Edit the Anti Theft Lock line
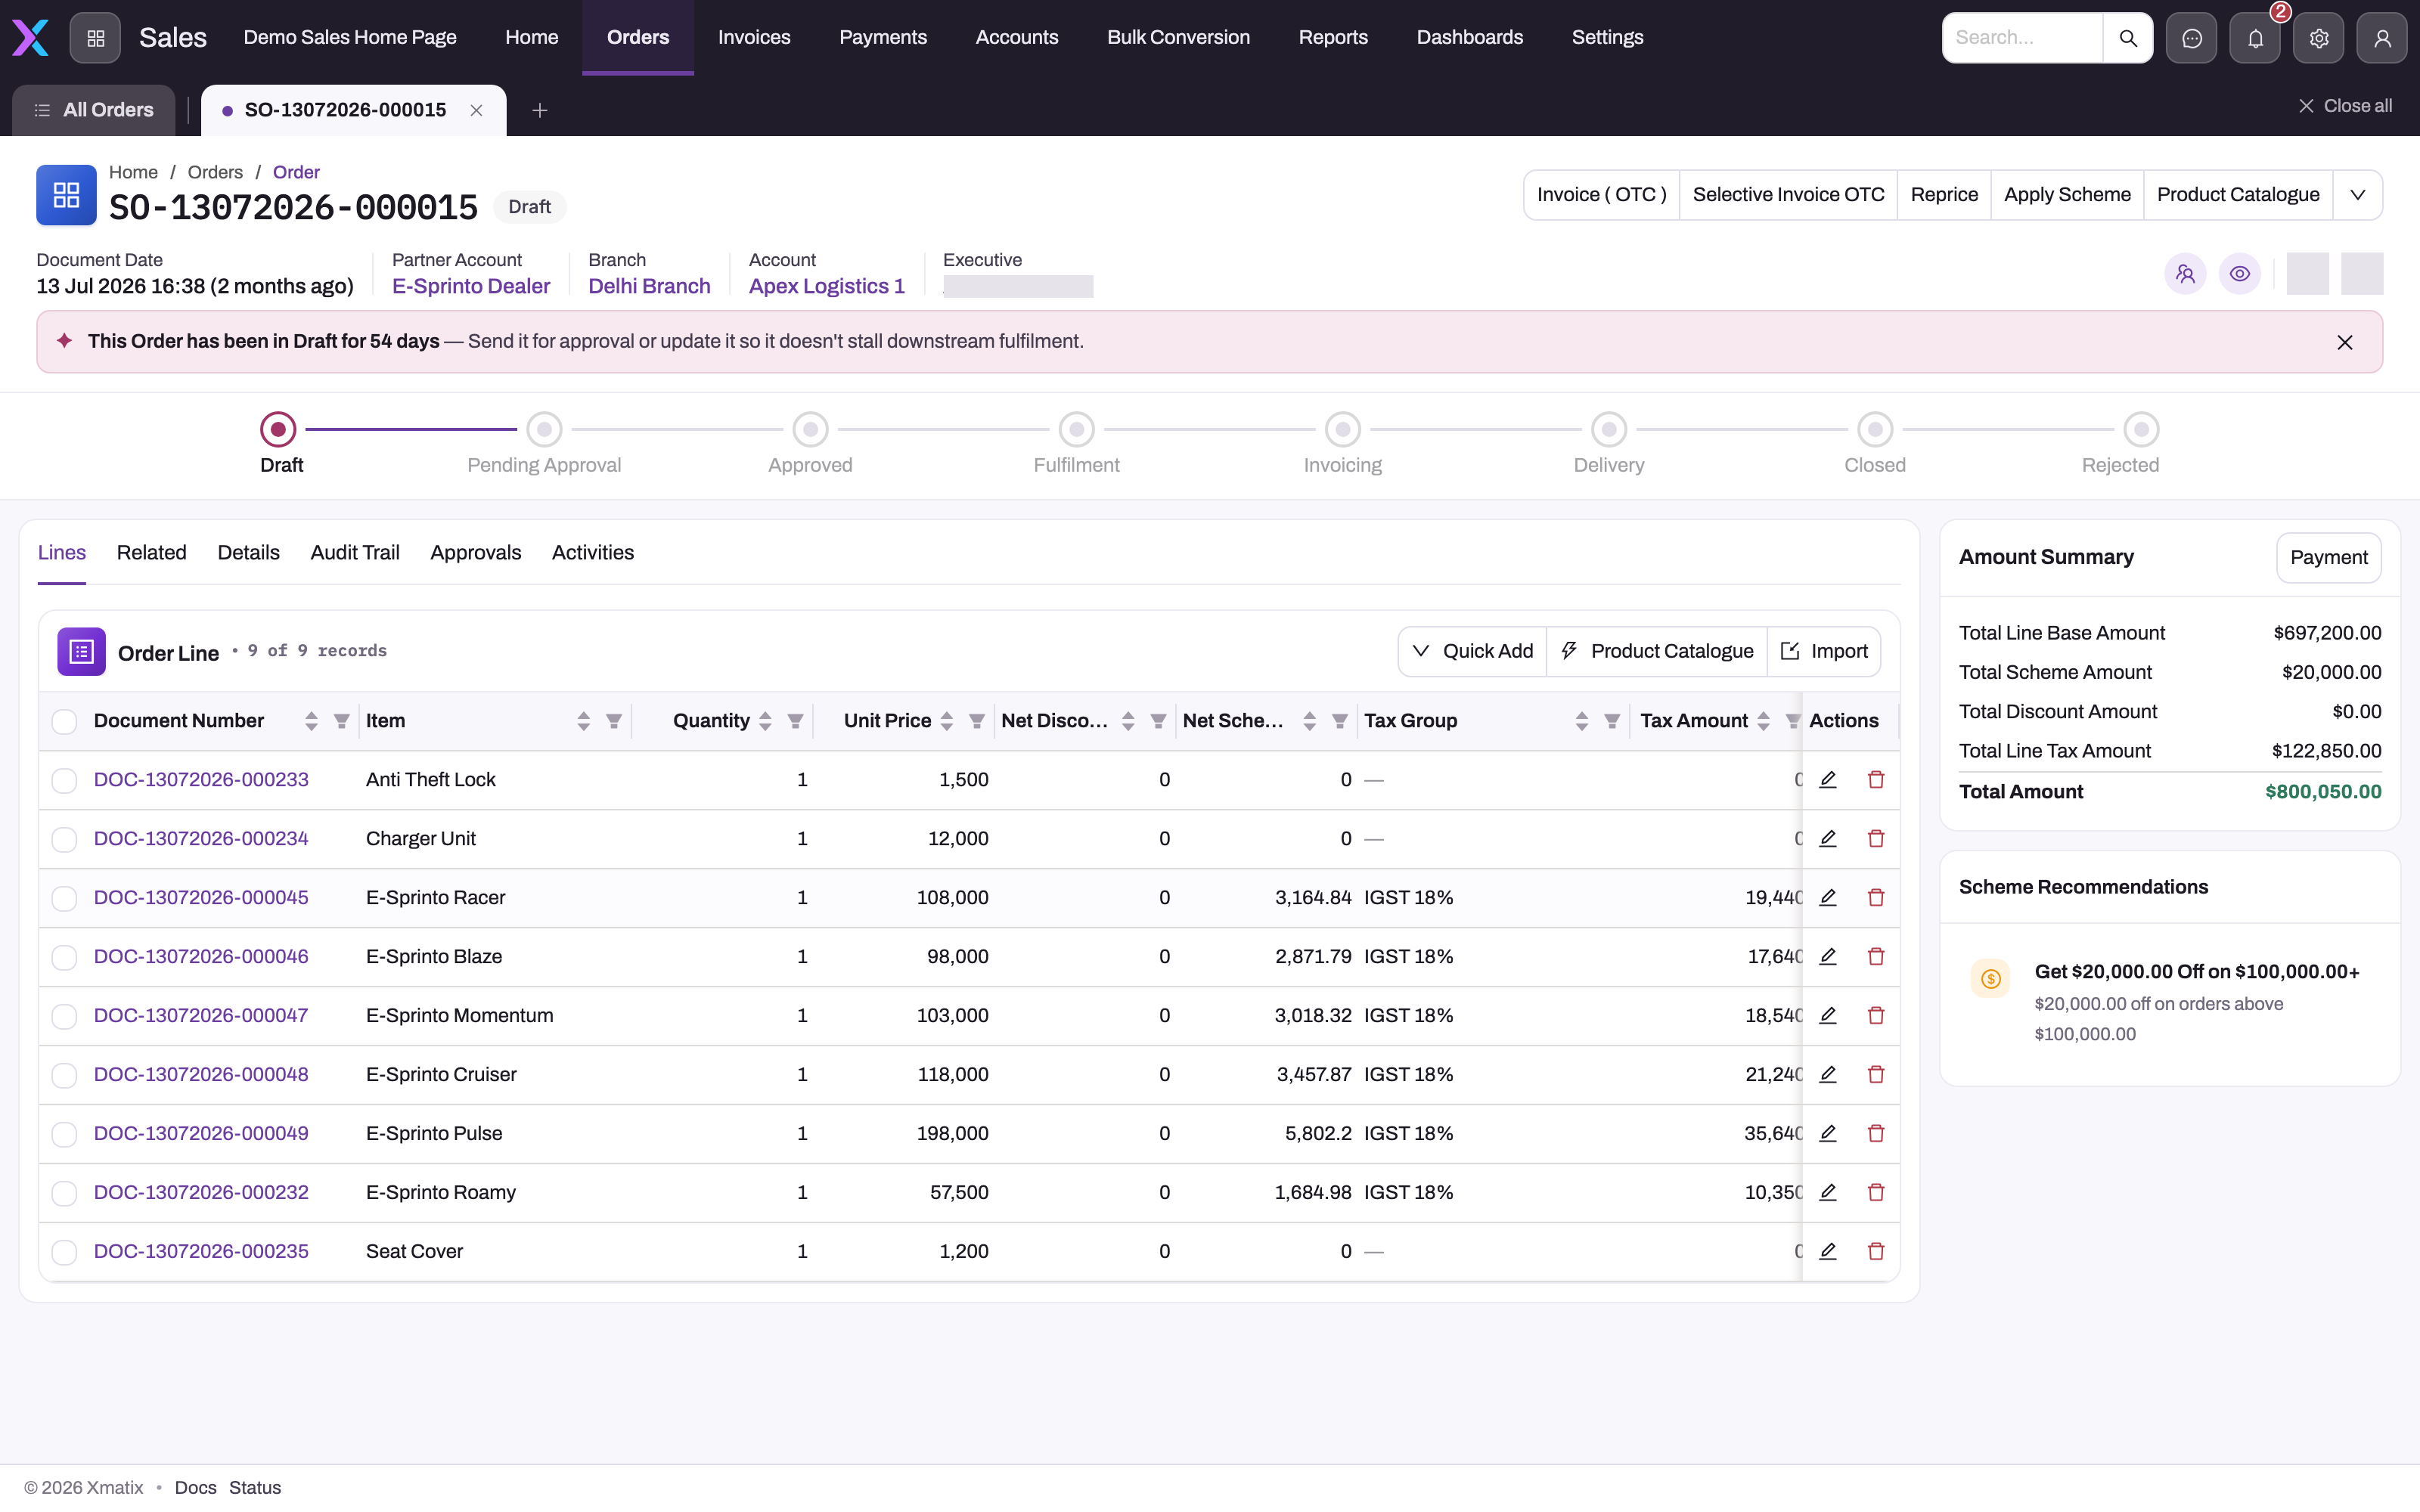This screenshot has width=2420, height=1512. [1827, 779]
